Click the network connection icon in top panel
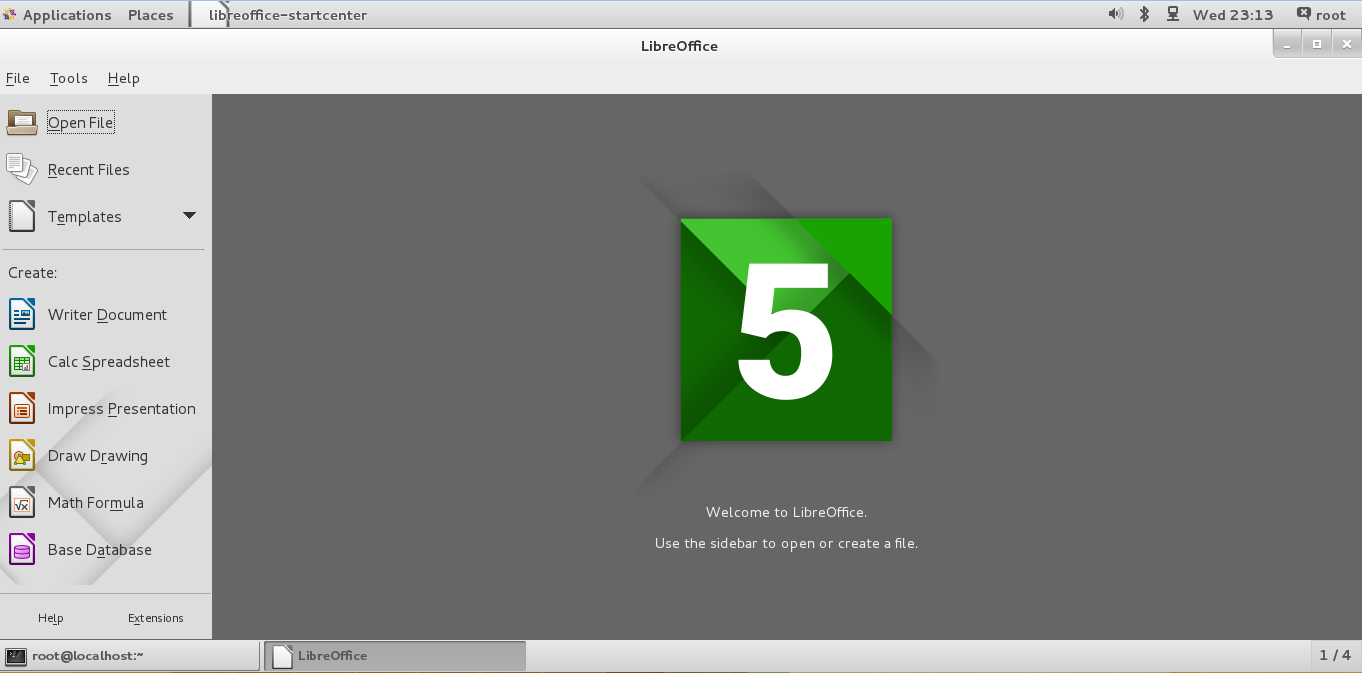This screenshot has width=1362, height=673. [1173, 14]
